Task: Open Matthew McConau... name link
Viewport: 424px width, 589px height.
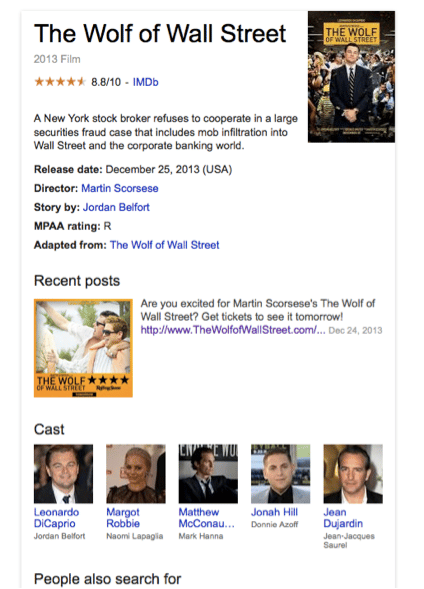Action: tap(207, 518)
